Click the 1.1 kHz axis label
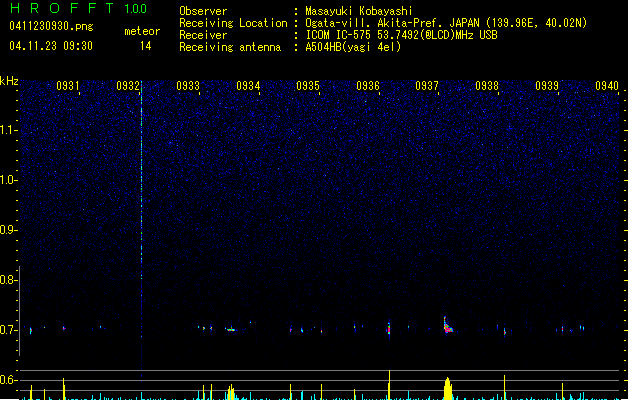This screenshot has height=400, width=629. tap(8, 130)
